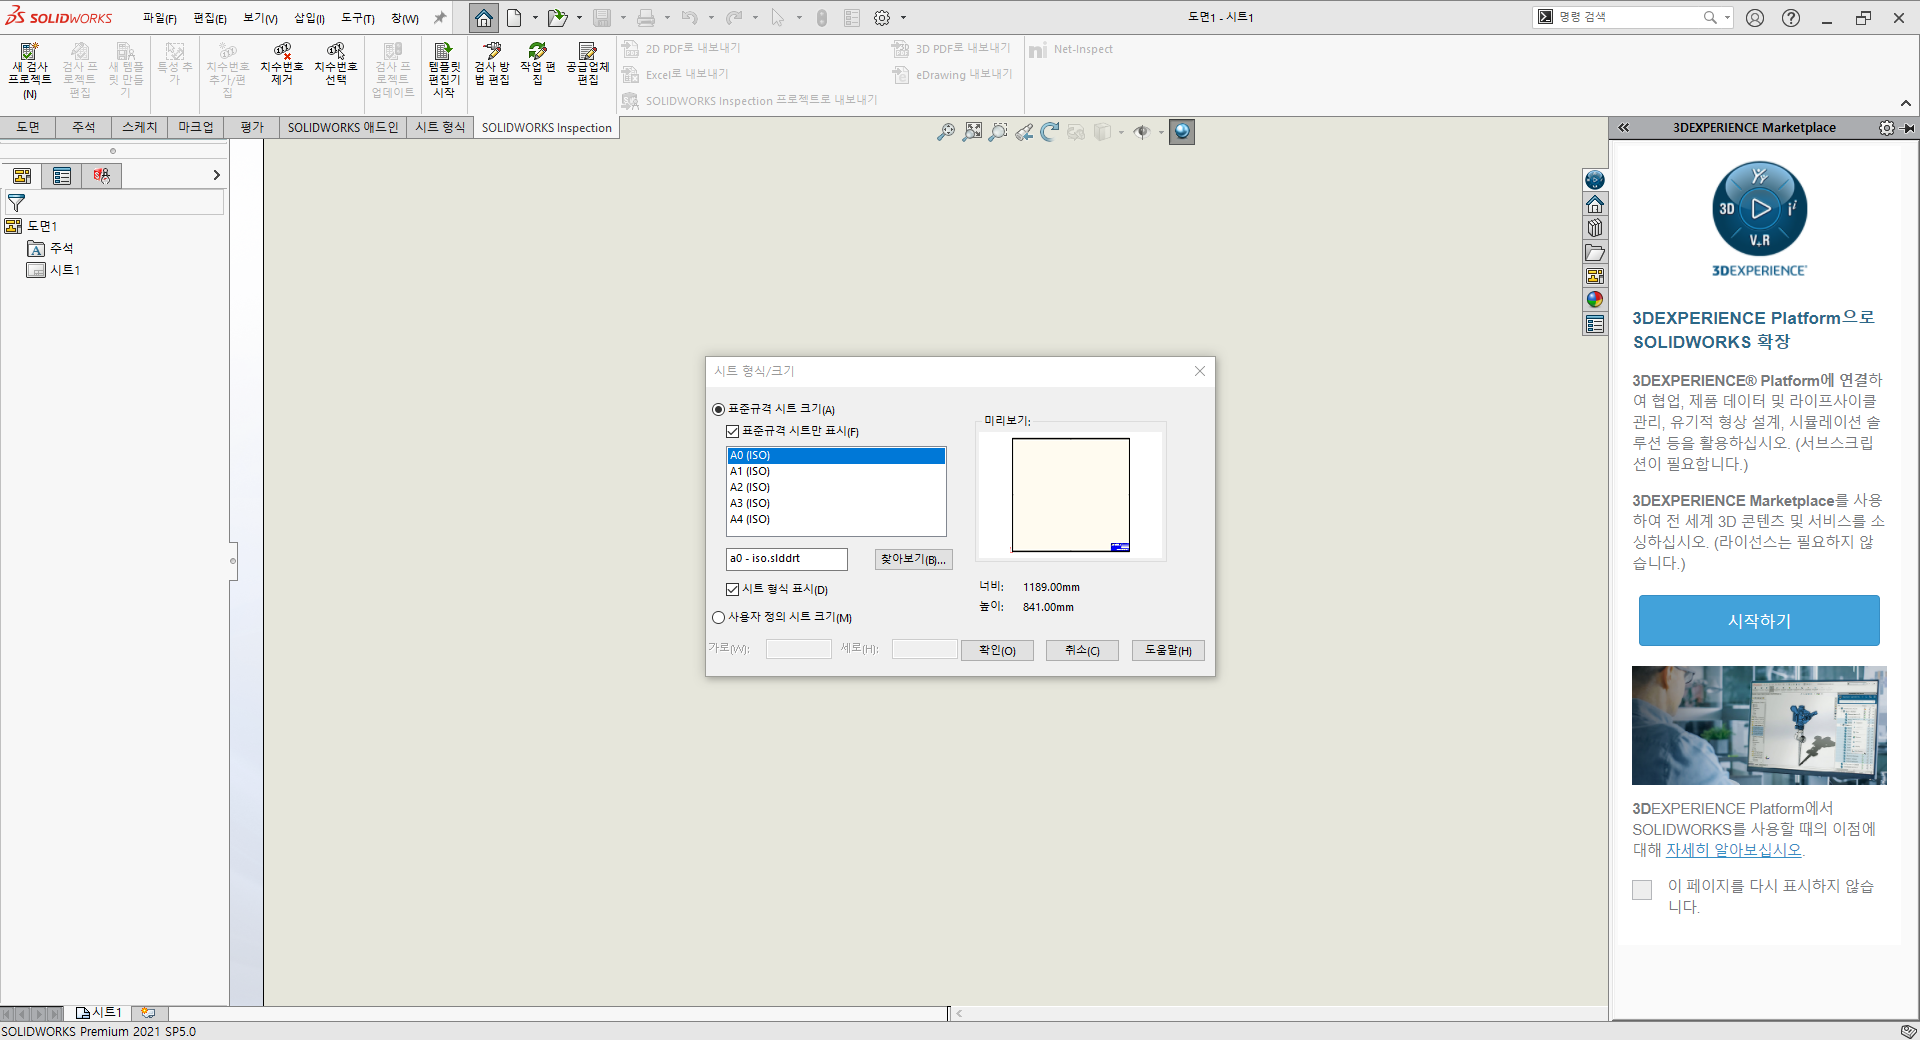This screenshot has height=1040, width=1920.
Task: Open 작업 편집 (edit operations)
Action: click(x=538, y=64)
